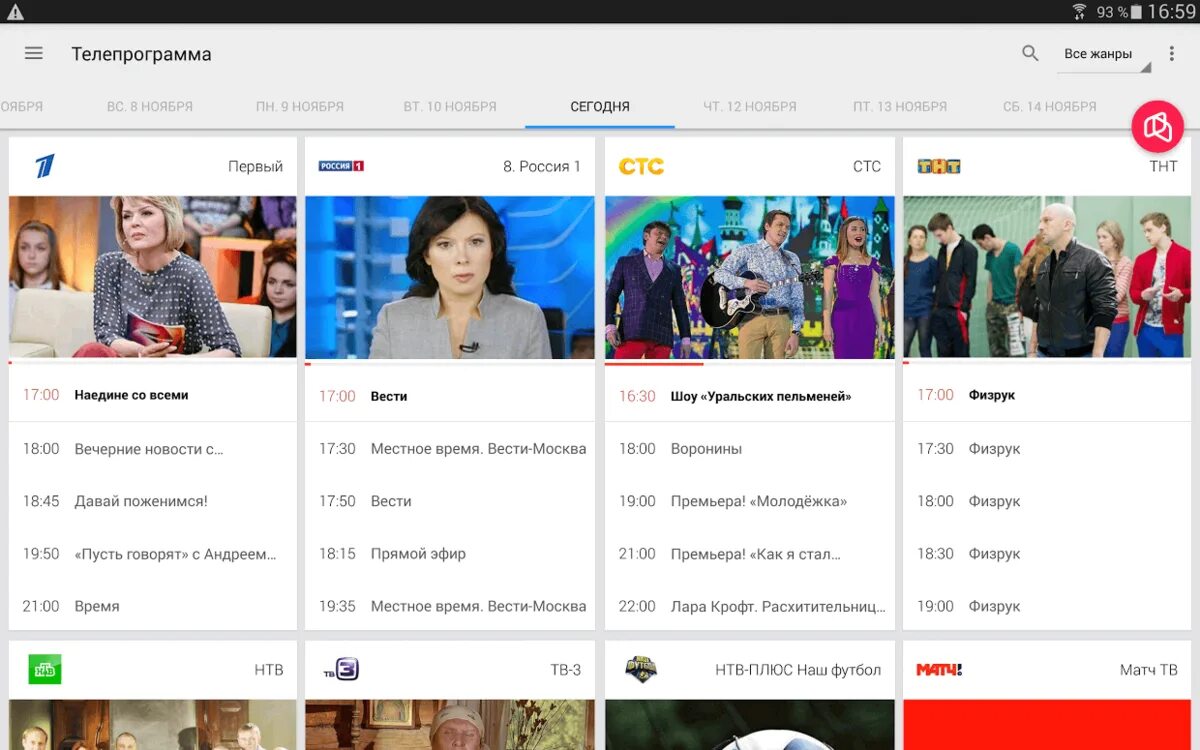Select the СЕГОДНЯ tab
Viewport: 1200px width, 750px height.
600,106
